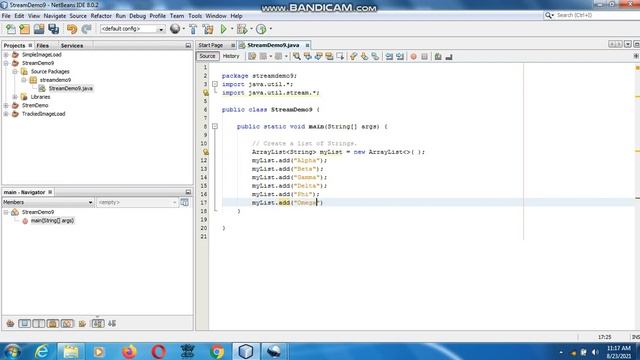
Task: Expand the Libraries node
Action: click(x=15, y=97)
